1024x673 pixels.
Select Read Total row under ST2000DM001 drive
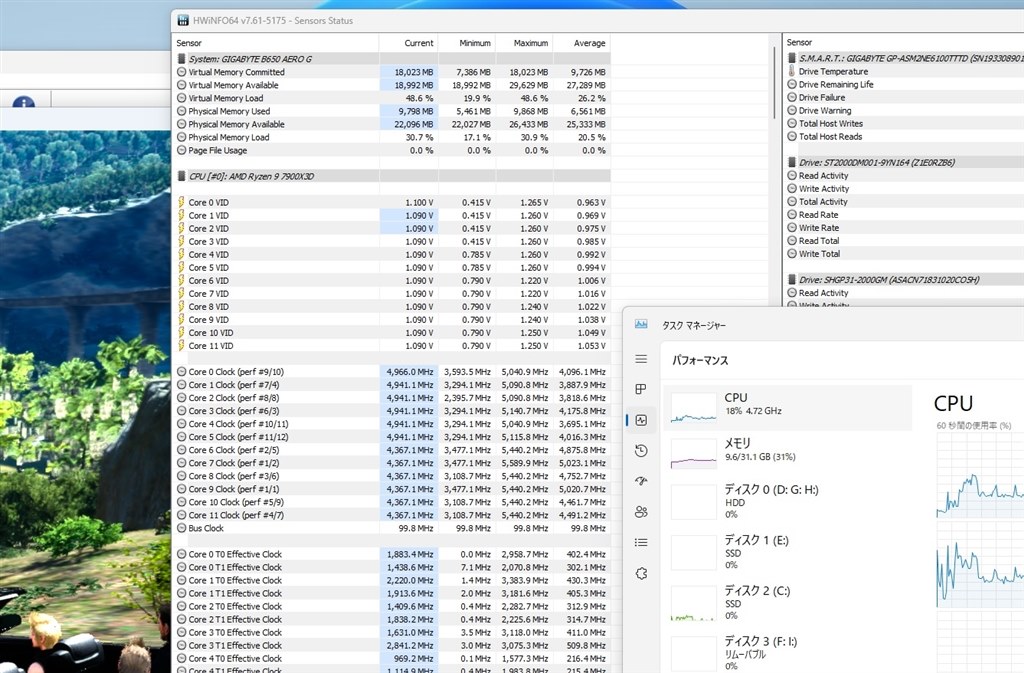[x=904, y=241]
